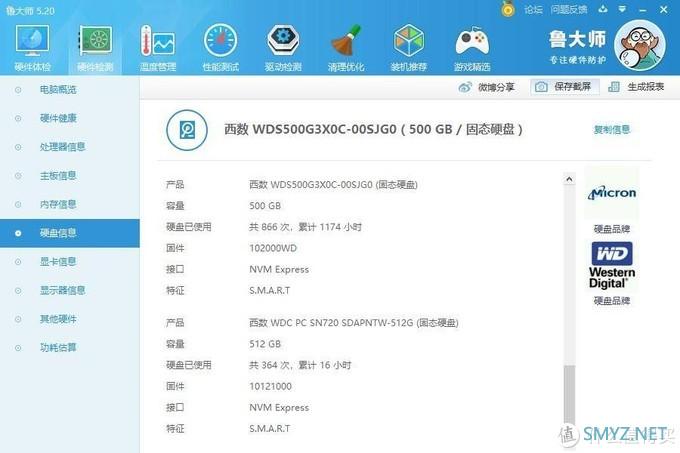This screenshot has width=680, height=453.
Task: Select 显卡信息 in sidebar
Action: (x=58, y=261)
